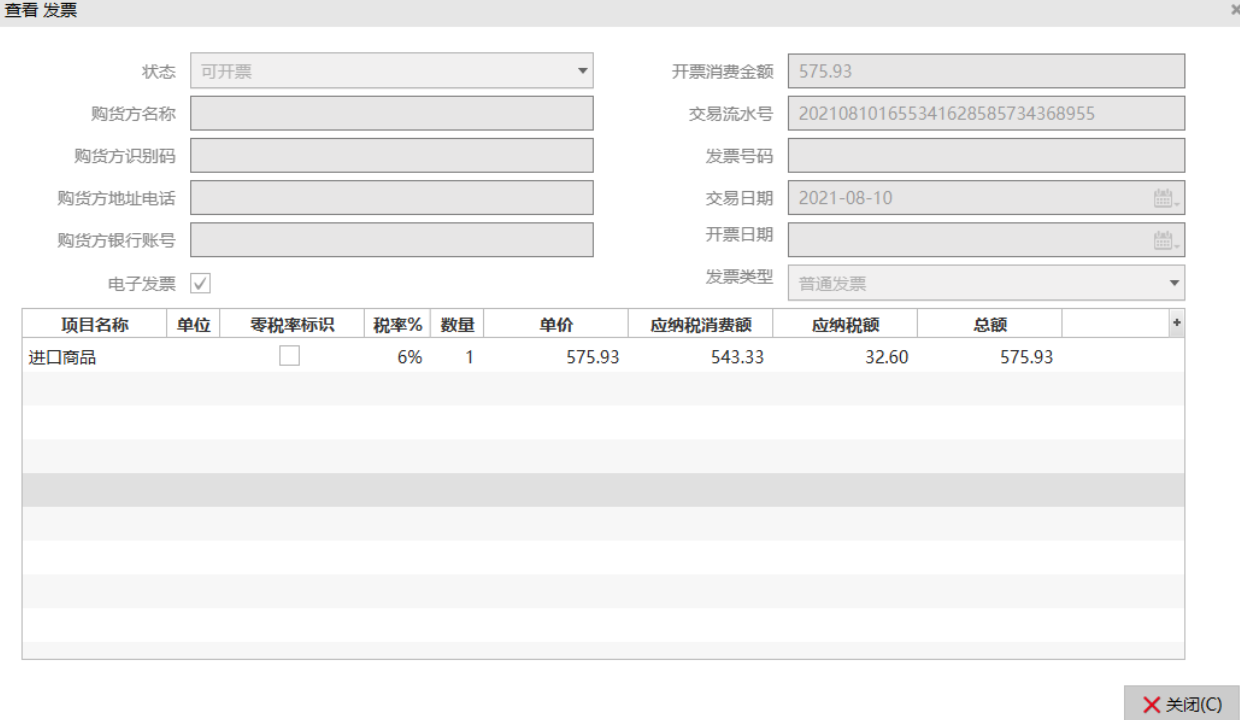The width and height of the screenshot is (1240, 720).
Task: Open the 状态 dropdown
Action: [x=582, y=72]
